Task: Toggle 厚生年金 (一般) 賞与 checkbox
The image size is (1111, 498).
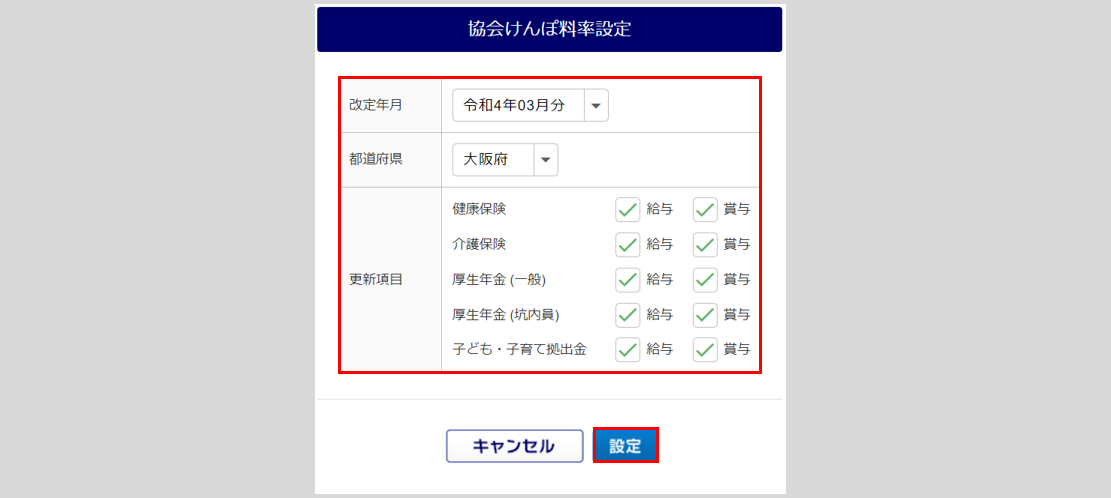Action: [706, 279]
